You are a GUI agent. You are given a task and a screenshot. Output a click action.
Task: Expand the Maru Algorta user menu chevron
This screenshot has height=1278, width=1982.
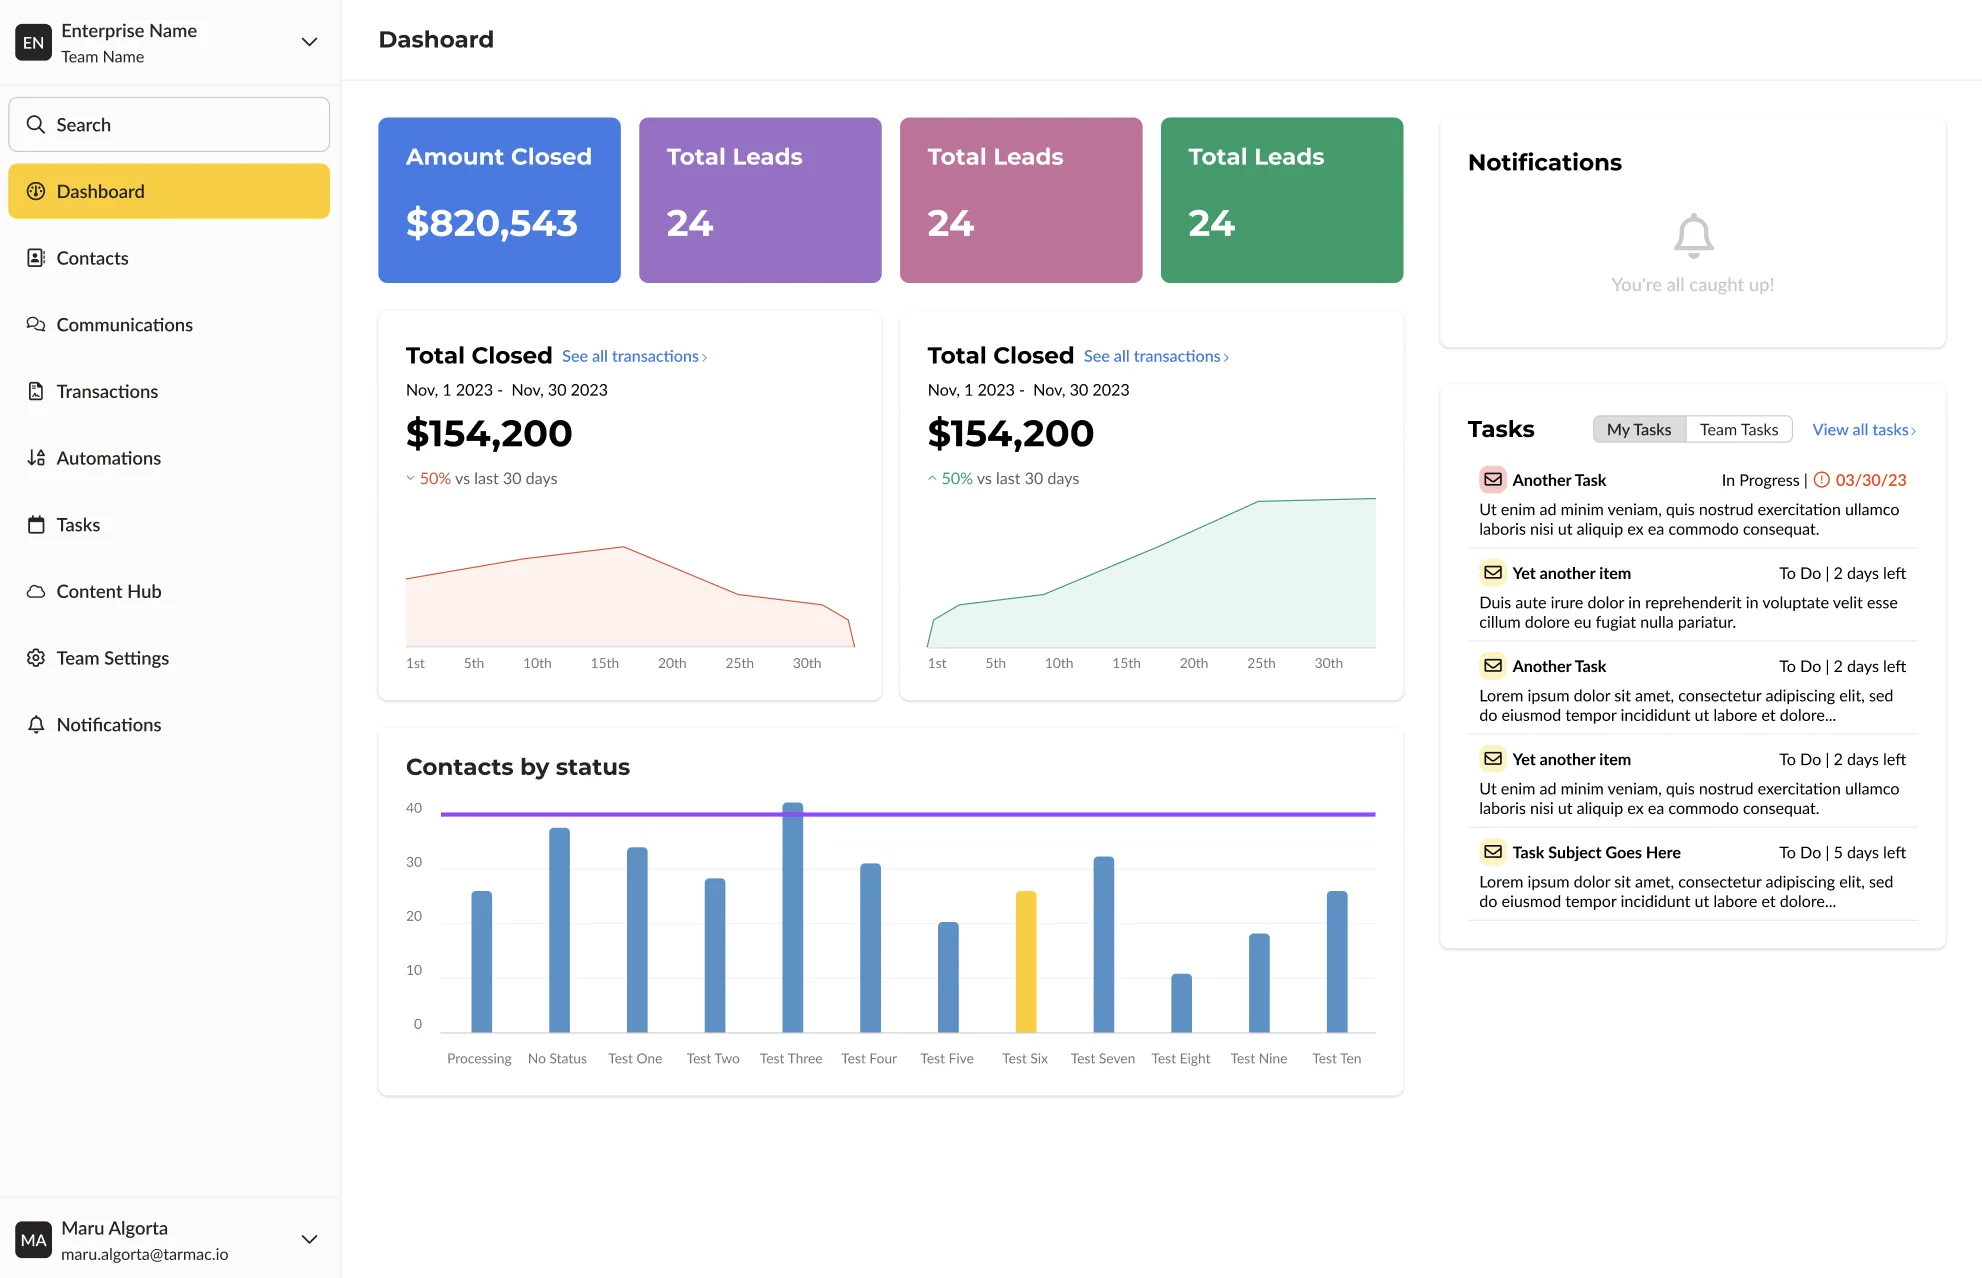point(309,1239)
